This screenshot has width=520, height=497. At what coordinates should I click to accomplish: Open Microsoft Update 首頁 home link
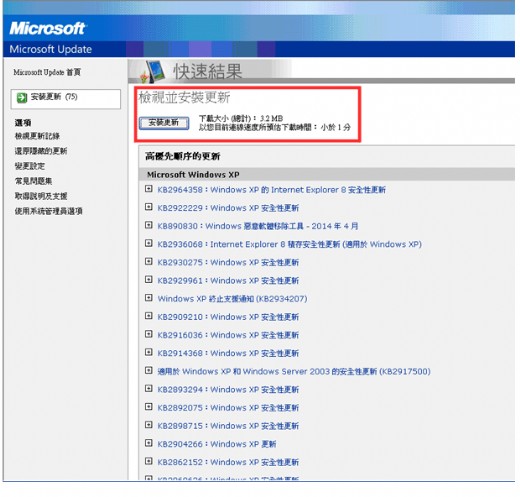[47, 72]
